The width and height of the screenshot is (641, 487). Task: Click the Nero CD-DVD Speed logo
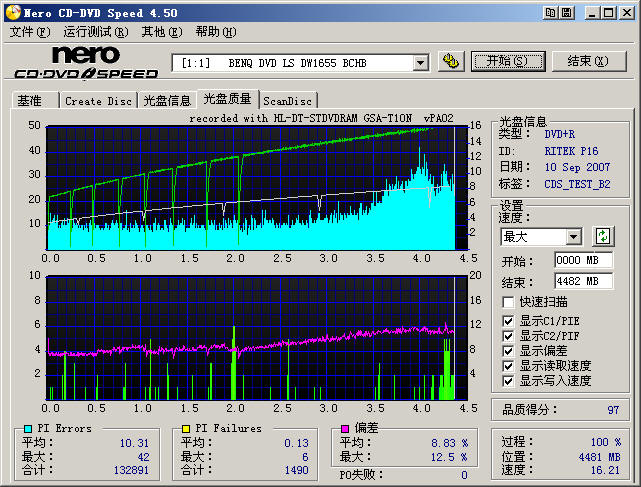86,63
